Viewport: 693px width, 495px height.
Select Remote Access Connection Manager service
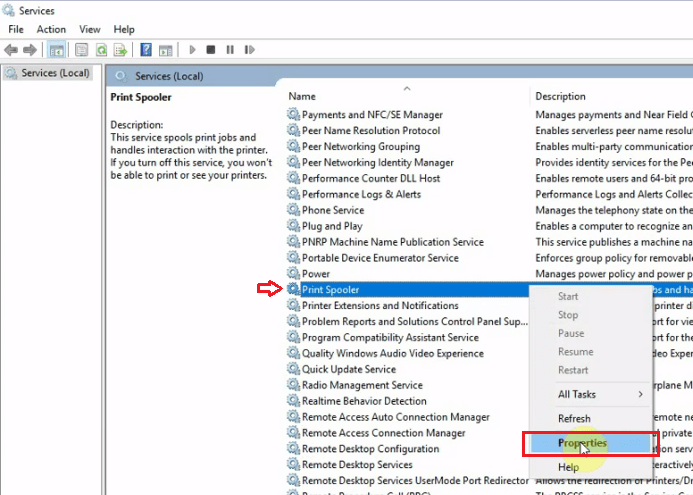383,433
